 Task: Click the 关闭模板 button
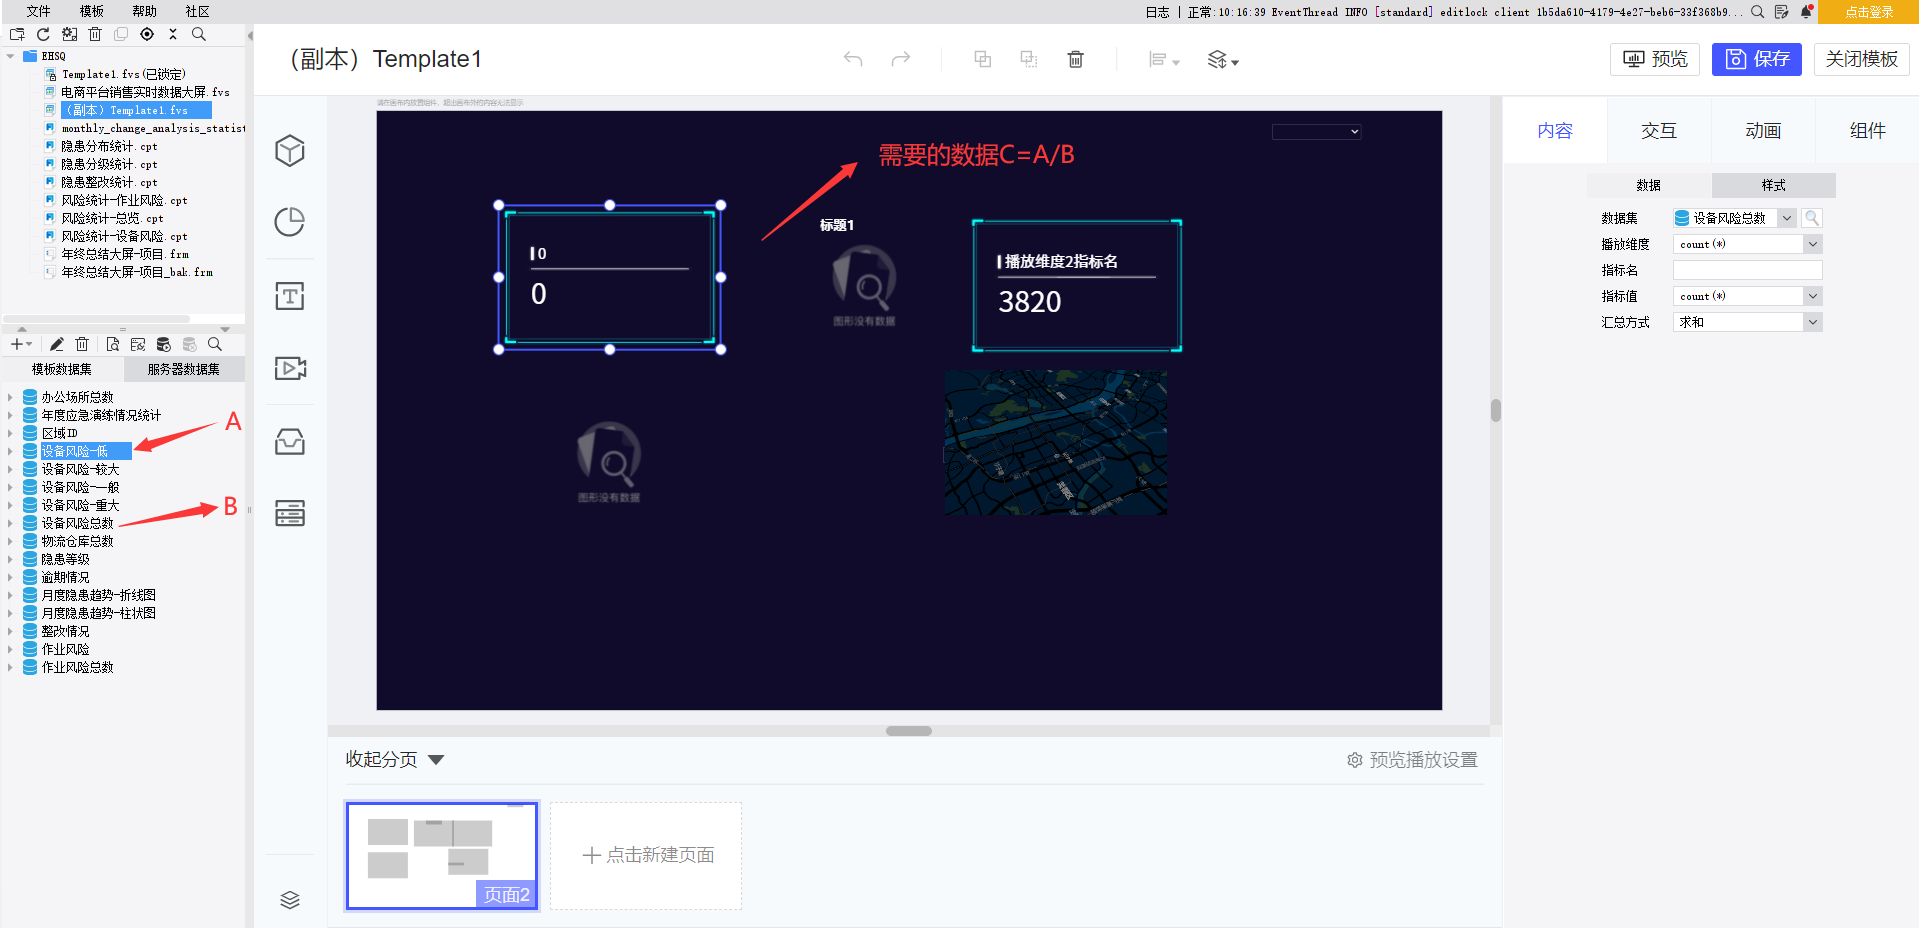pyautogui.click(x=1861, y=59)
